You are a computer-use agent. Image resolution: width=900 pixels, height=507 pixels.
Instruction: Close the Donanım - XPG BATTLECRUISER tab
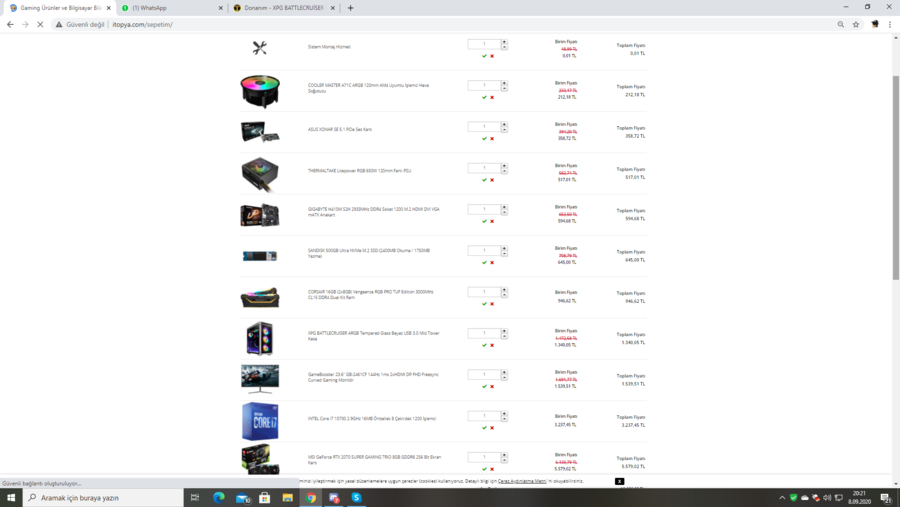(333, 8)
